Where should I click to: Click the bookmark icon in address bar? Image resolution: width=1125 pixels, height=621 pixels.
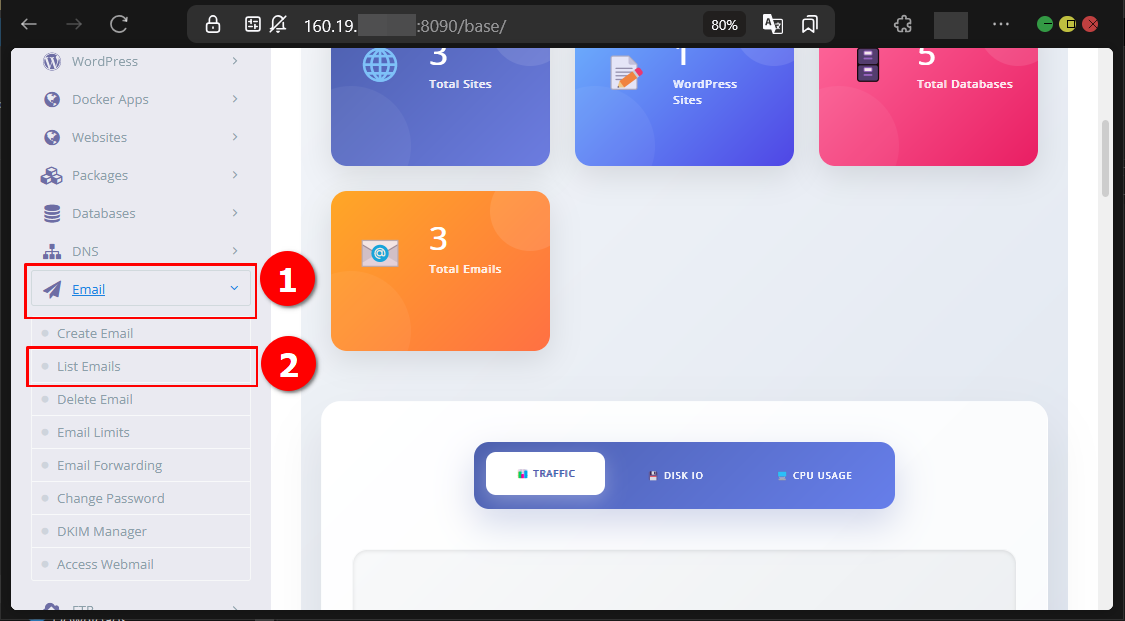coord(809,24)
